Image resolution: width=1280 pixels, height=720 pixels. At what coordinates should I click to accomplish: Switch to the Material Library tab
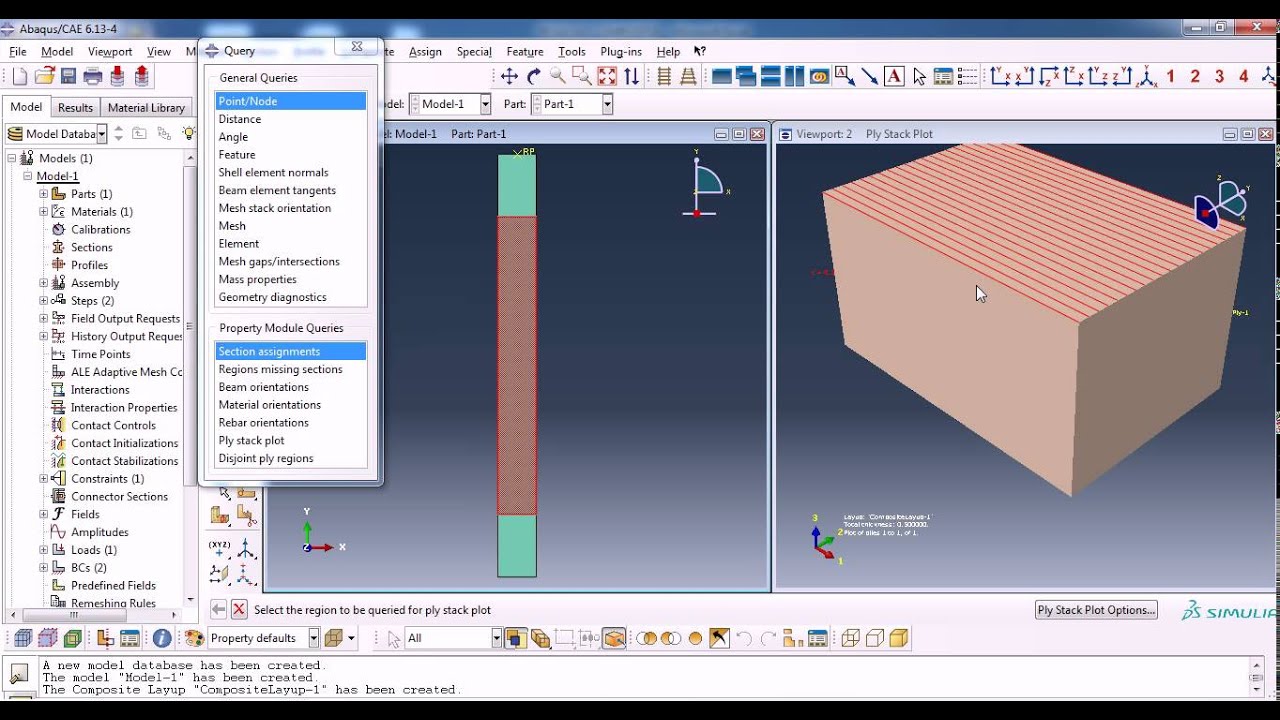pos(146,107)
